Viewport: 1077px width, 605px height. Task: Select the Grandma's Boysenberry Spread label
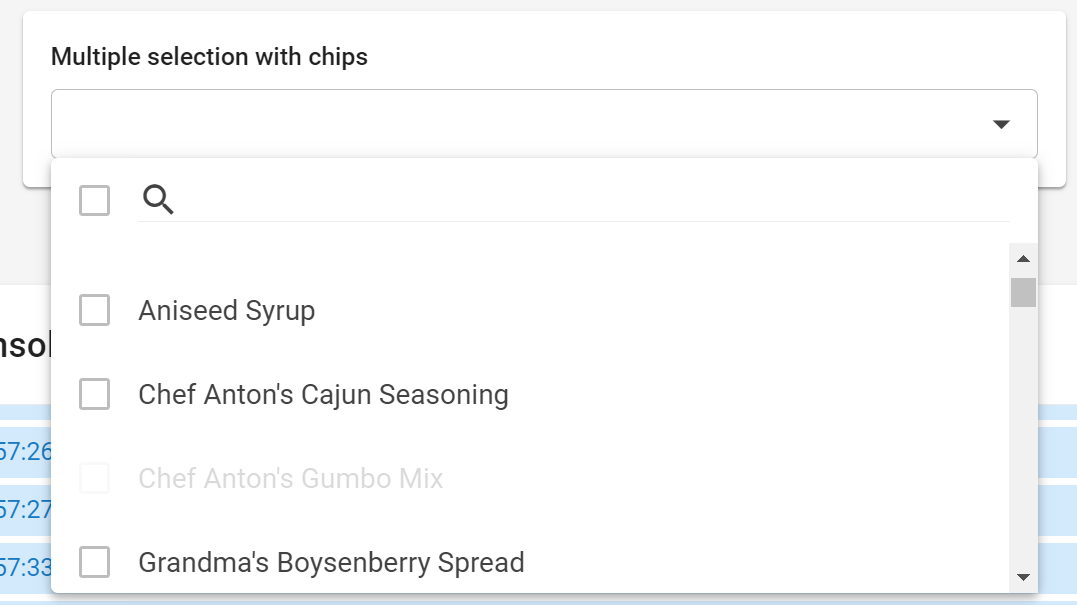pyautogui.click(x=331, y=563)
